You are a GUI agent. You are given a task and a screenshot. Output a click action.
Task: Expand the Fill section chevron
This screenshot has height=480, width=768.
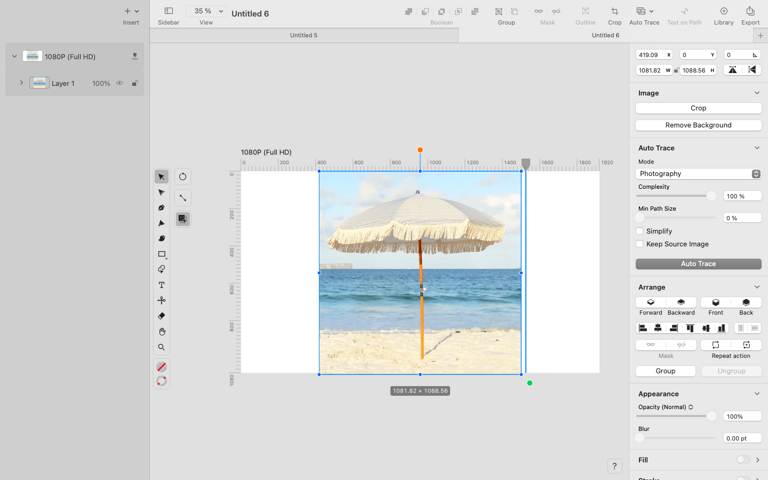click(x=757, y=459)
